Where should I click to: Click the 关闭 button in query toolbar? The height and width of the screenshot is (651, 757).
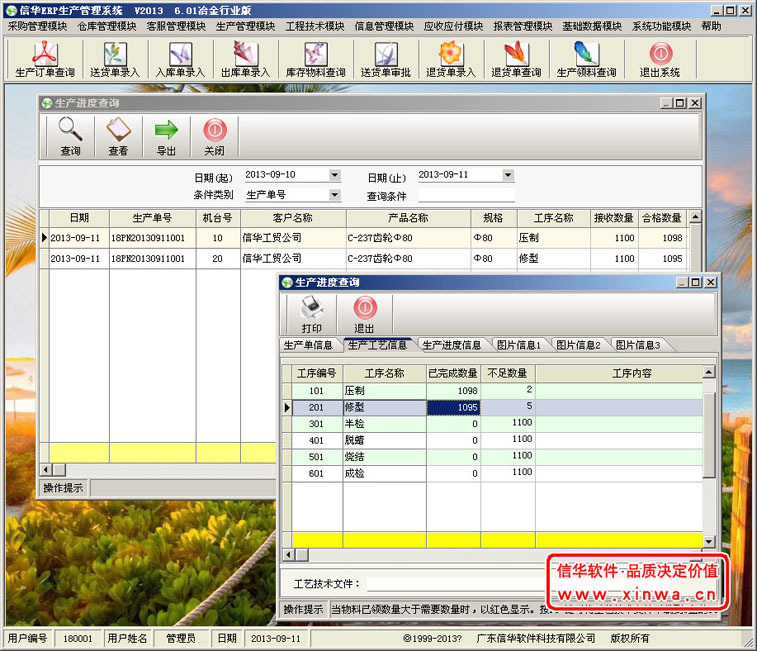coord(214,136)
